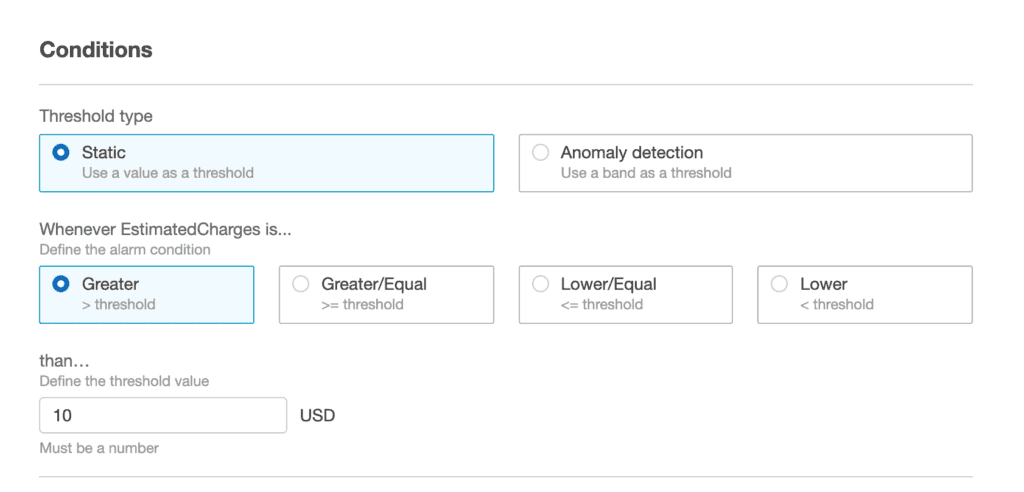Viewport: 1024px width, 492px height.
Task: Choose the Lower/Equal radio button
Action: click(x=540, y=284)
